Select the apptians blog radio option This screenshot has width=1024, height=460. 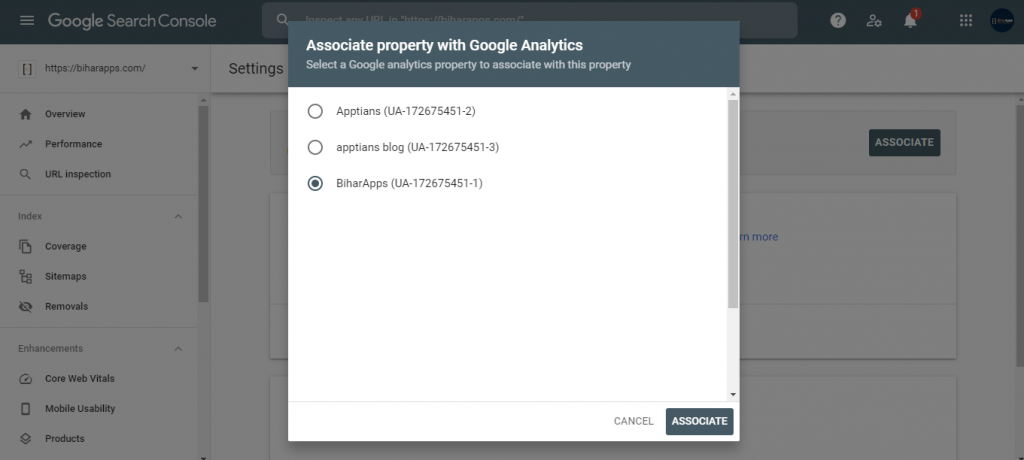point(315,147)
